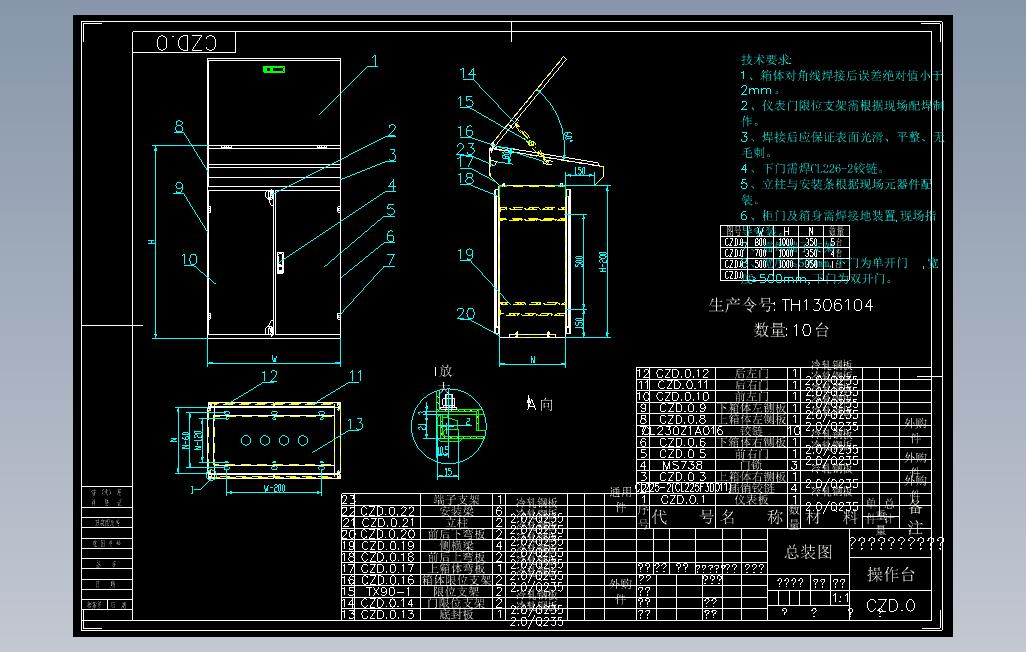Select the CZD.0.16 code in parts list

387,580
